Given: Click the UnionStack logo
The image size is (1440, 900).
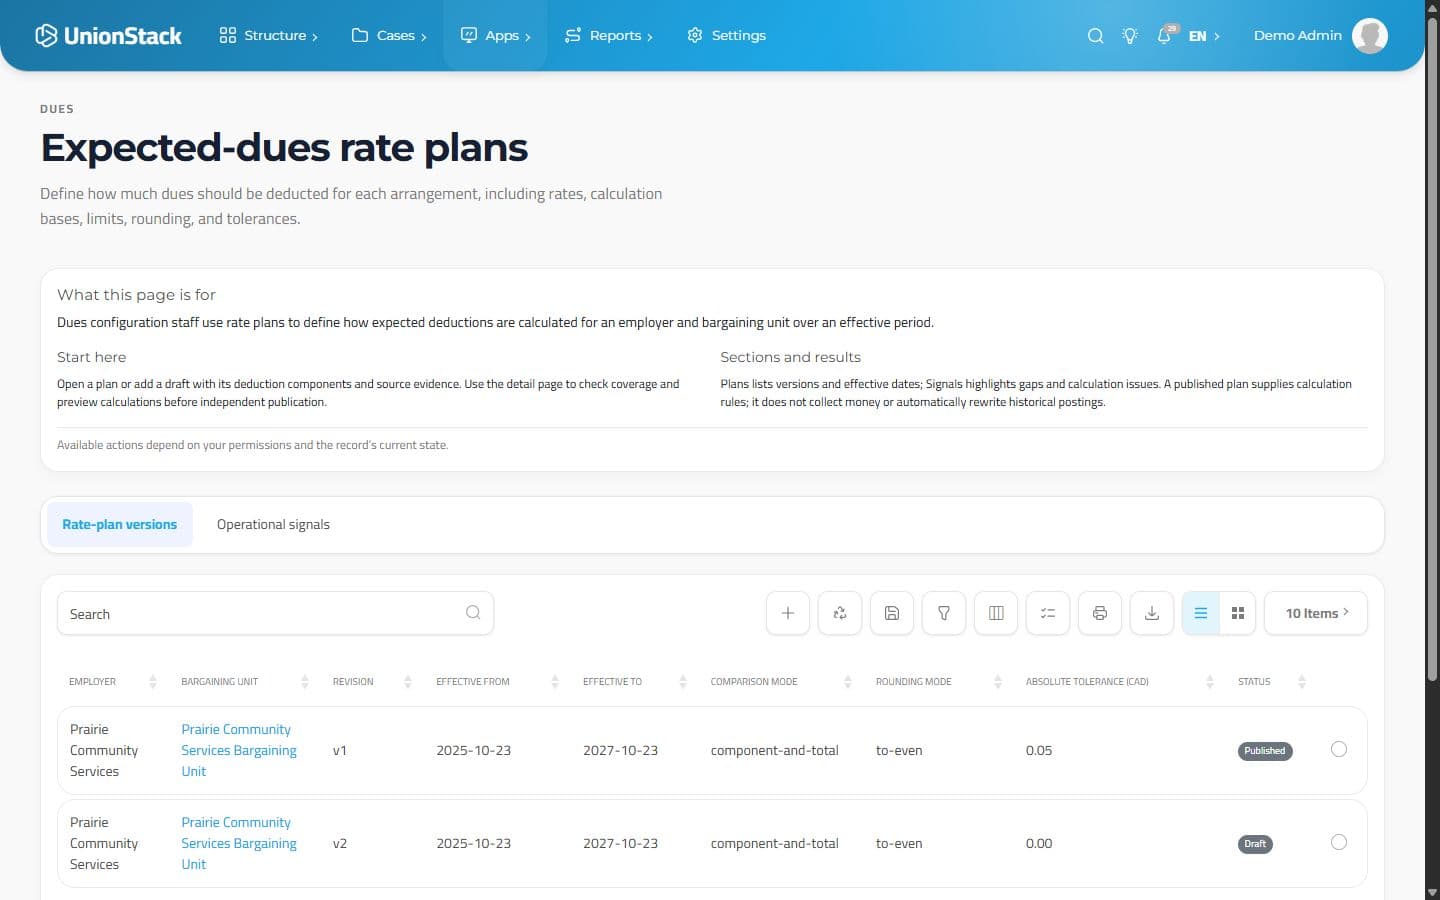Looking at the screenshot, I should coord(108,36).
